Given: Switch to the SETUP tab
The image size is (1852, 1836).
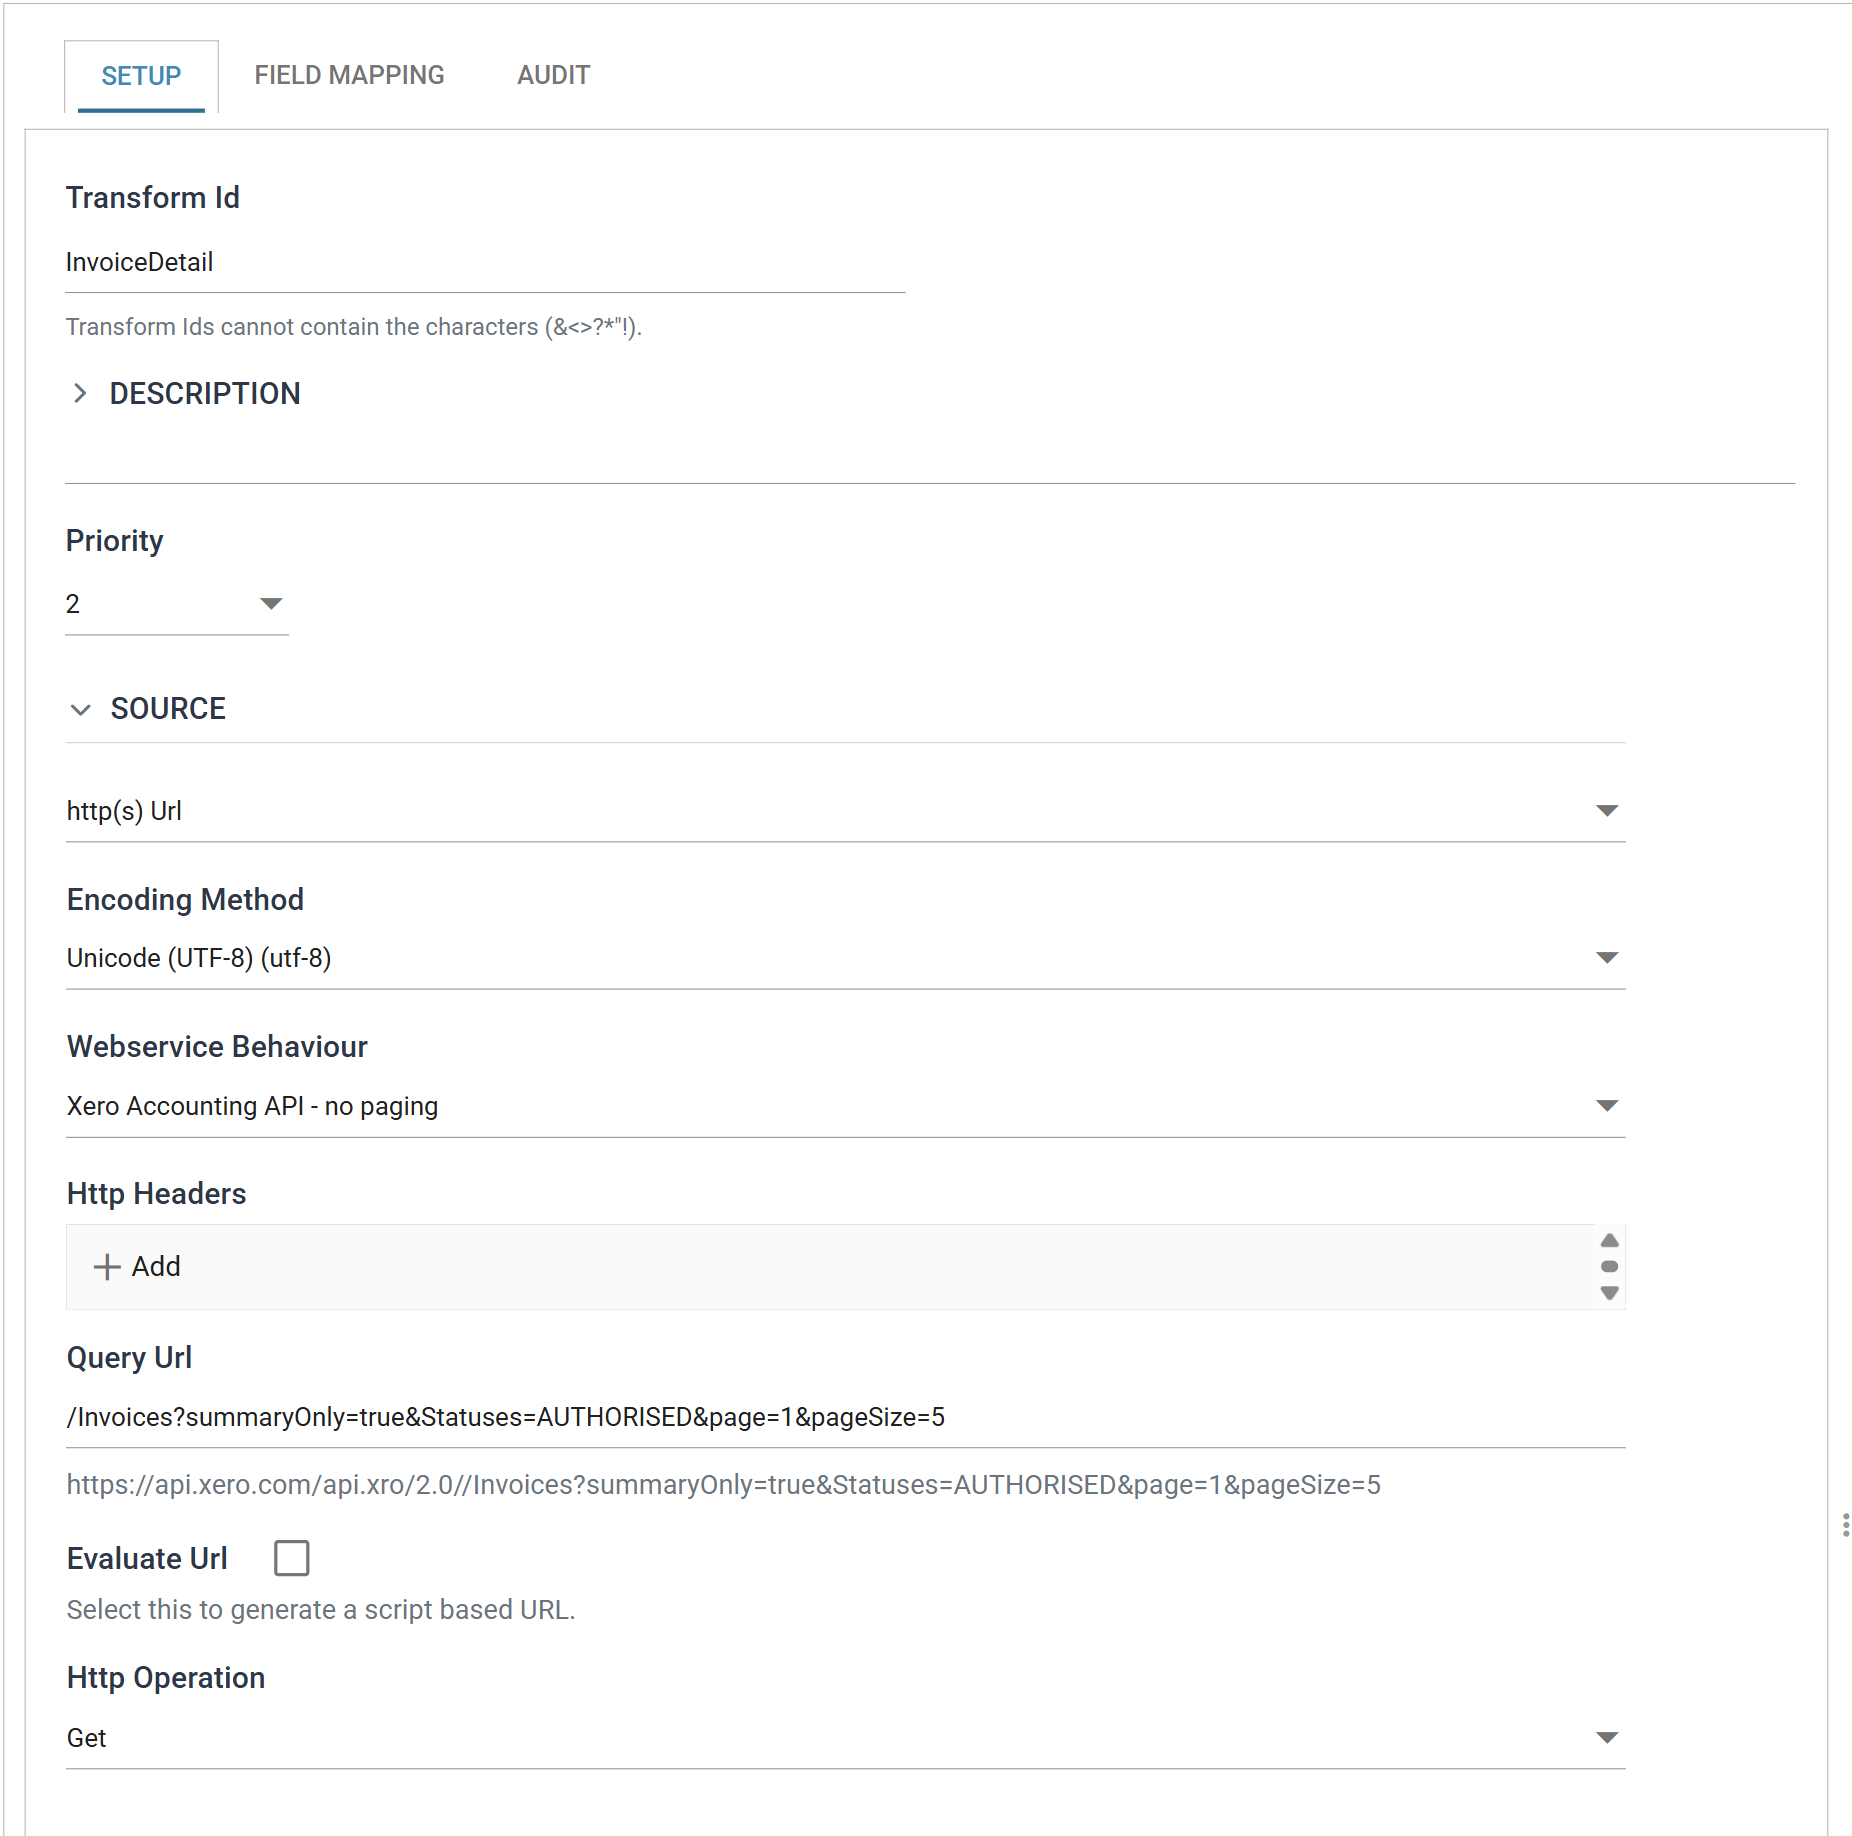Looking at the screenshot, I should point(141,76).
